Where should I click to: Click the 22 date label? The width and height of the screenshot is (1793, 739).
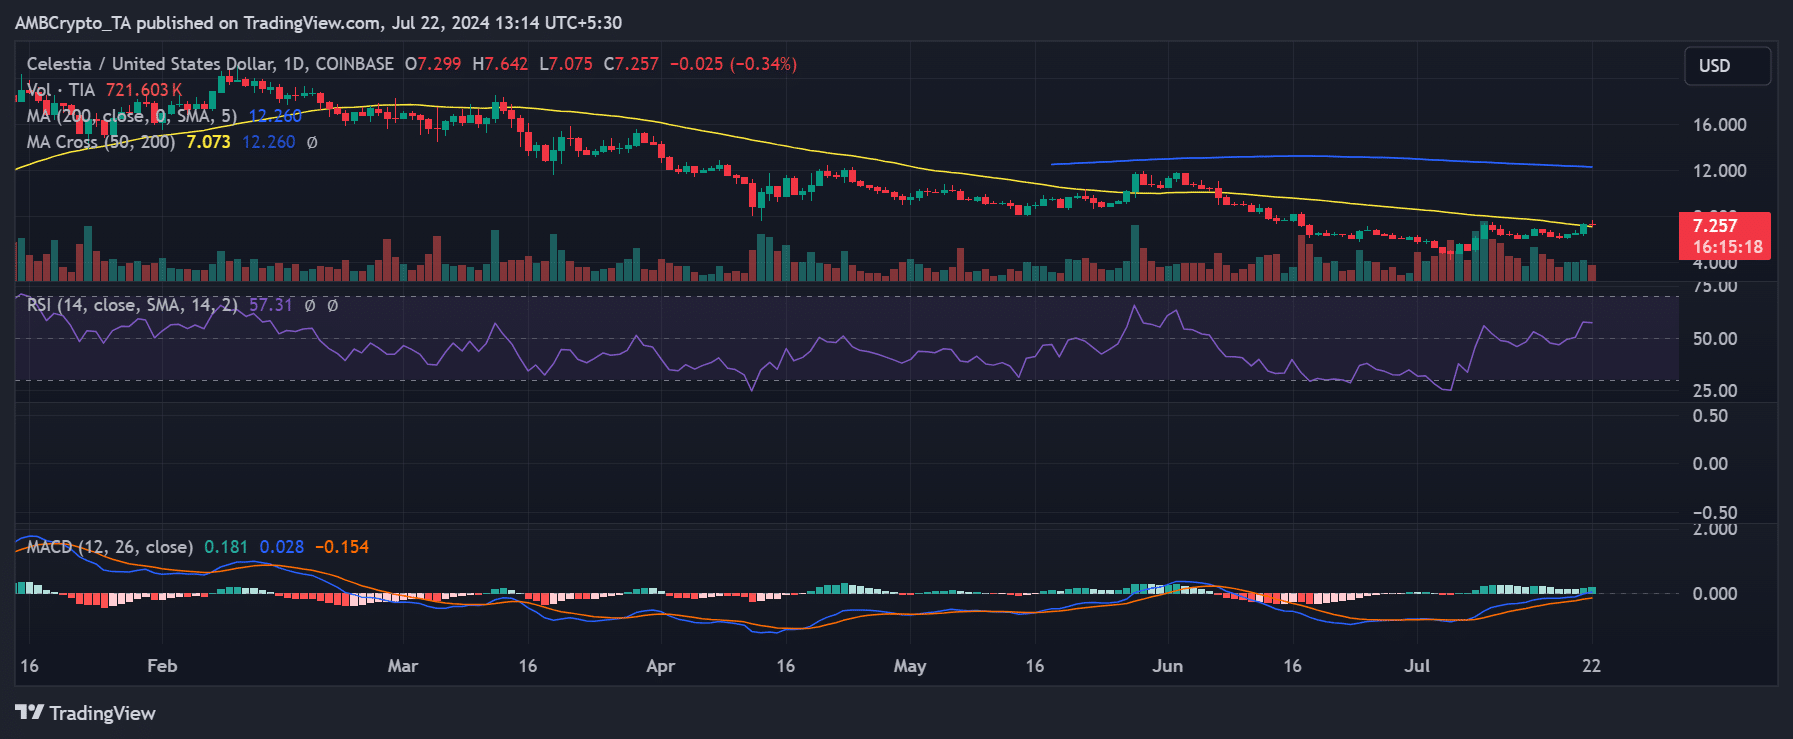pyautogui.click(x=1591, y=666)
